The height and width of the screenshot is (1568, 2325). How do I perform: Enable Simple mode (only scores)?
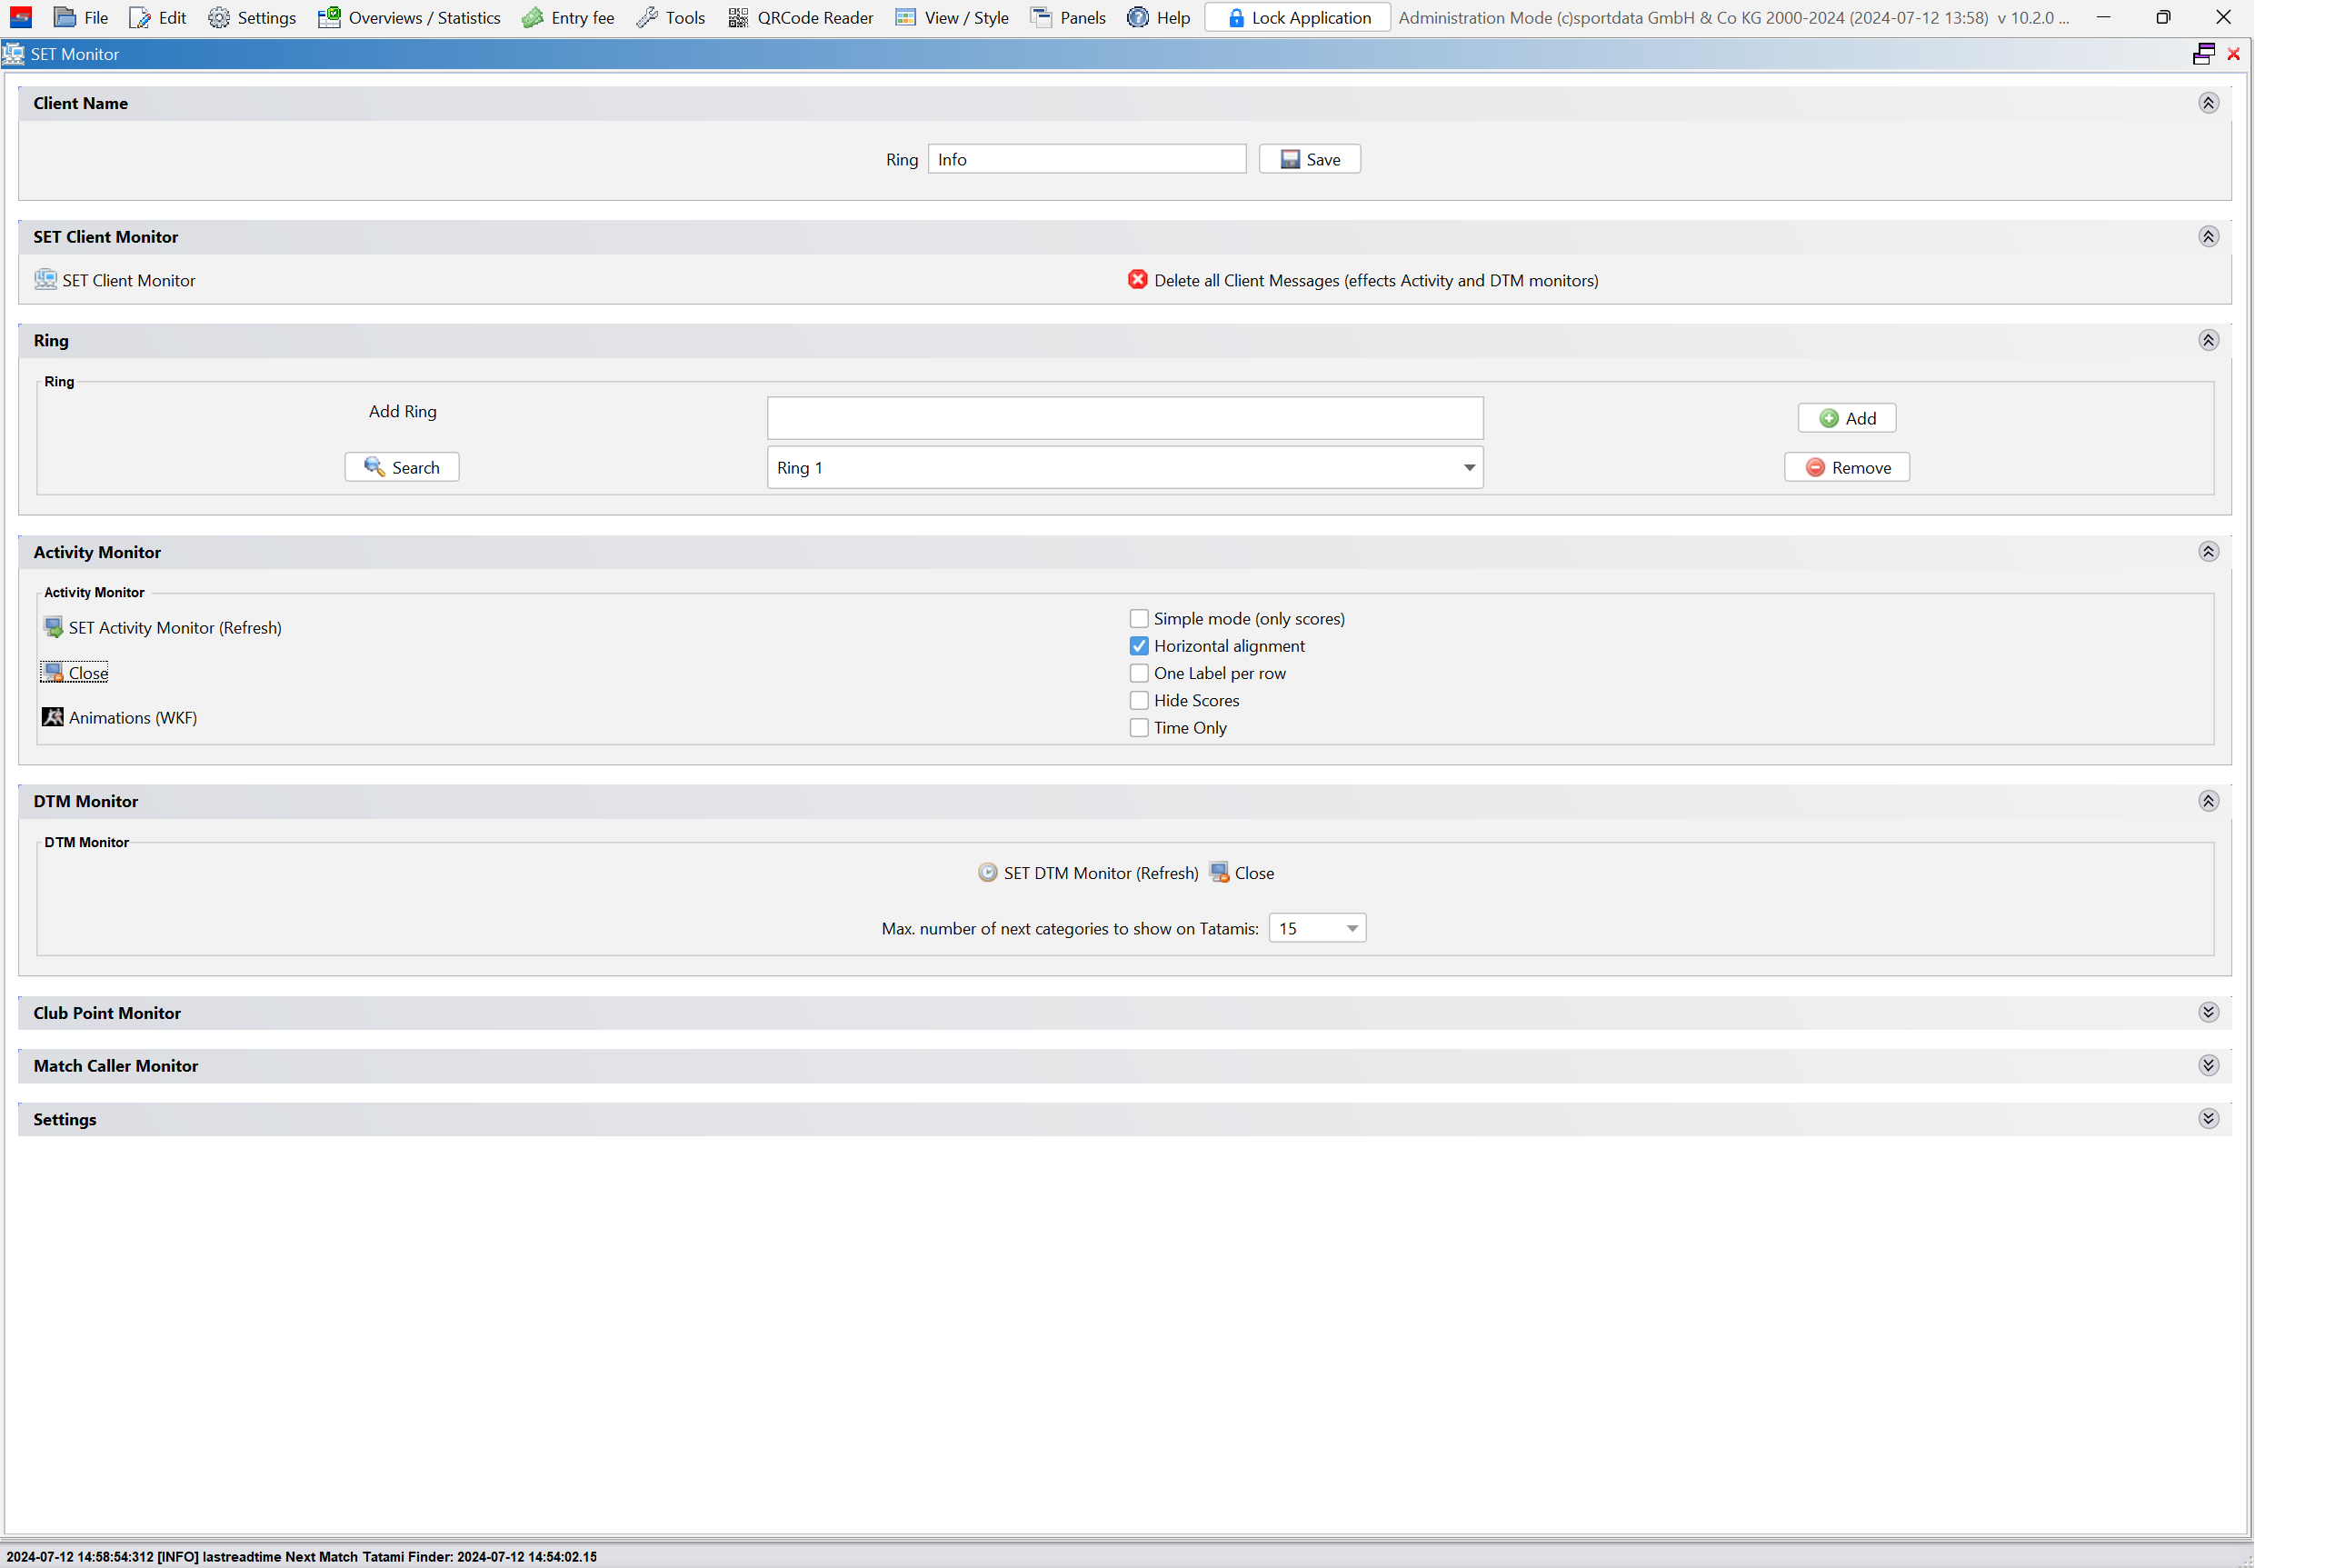1139,619
